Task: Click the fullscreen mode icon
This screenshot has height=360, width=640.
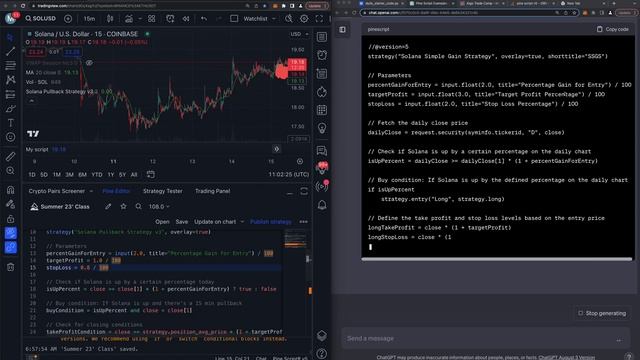Action: (x=319, y=19)
